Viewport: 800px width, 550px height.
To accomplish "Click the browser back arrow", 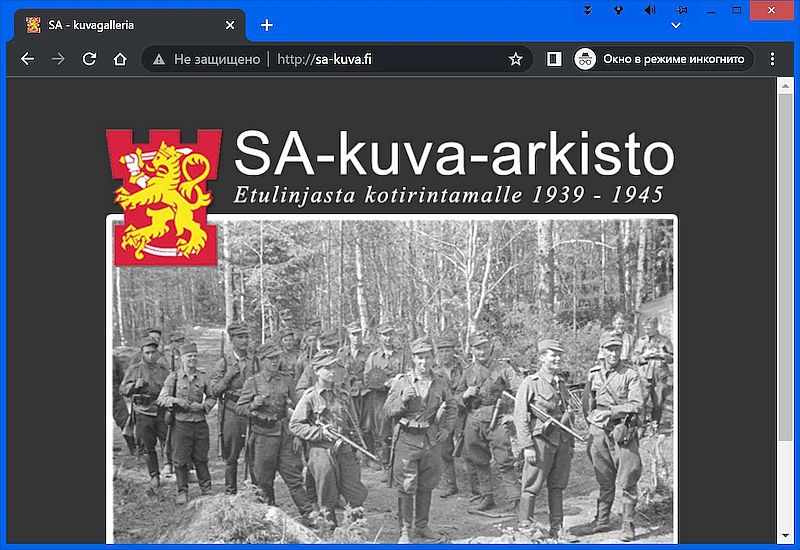I will point(27,59).
